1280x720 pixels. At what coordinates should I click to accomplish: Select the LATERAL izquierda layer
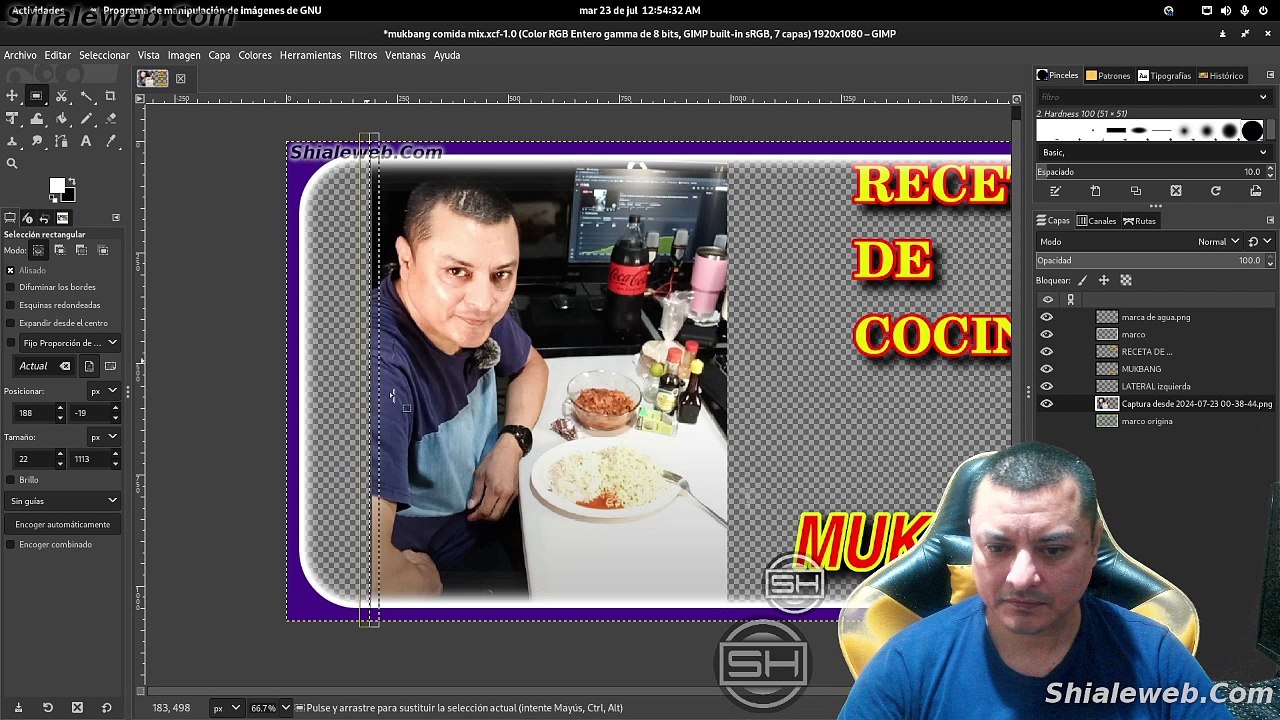click(1156, 386)
